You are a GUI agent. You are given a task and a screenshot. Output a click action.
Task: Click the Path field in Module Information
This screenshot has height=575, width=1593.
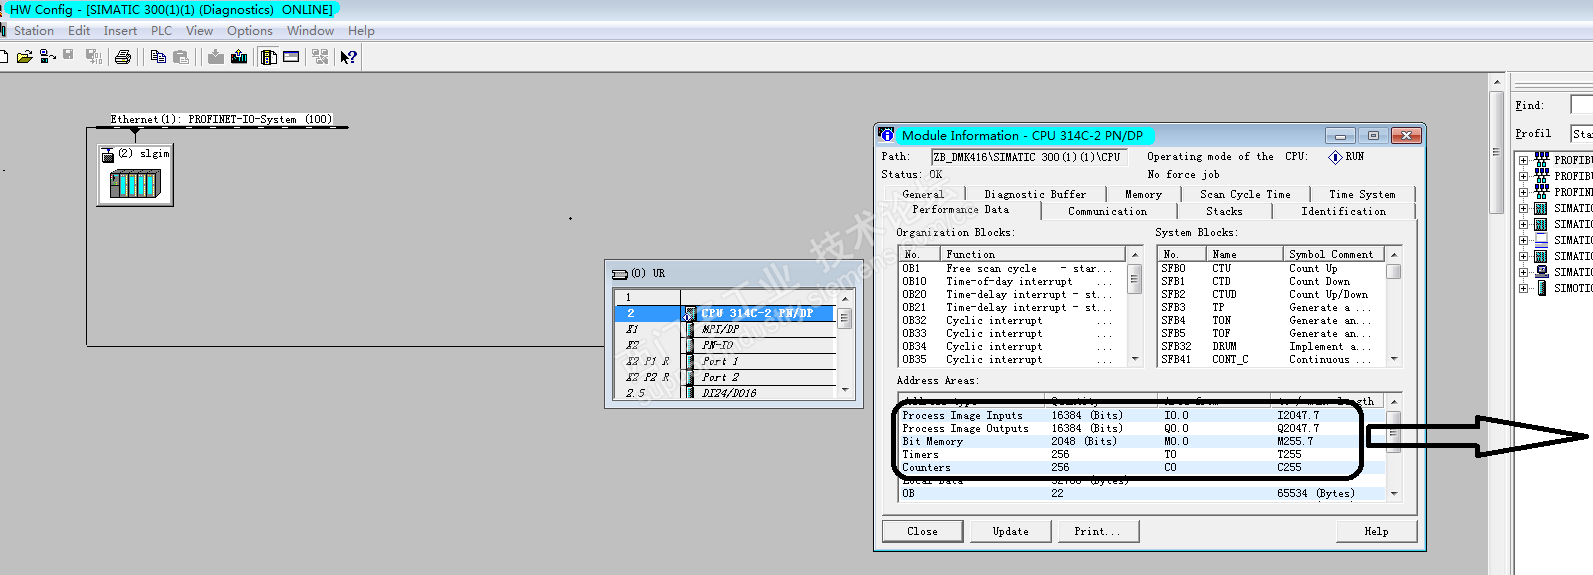point(1029,157)
